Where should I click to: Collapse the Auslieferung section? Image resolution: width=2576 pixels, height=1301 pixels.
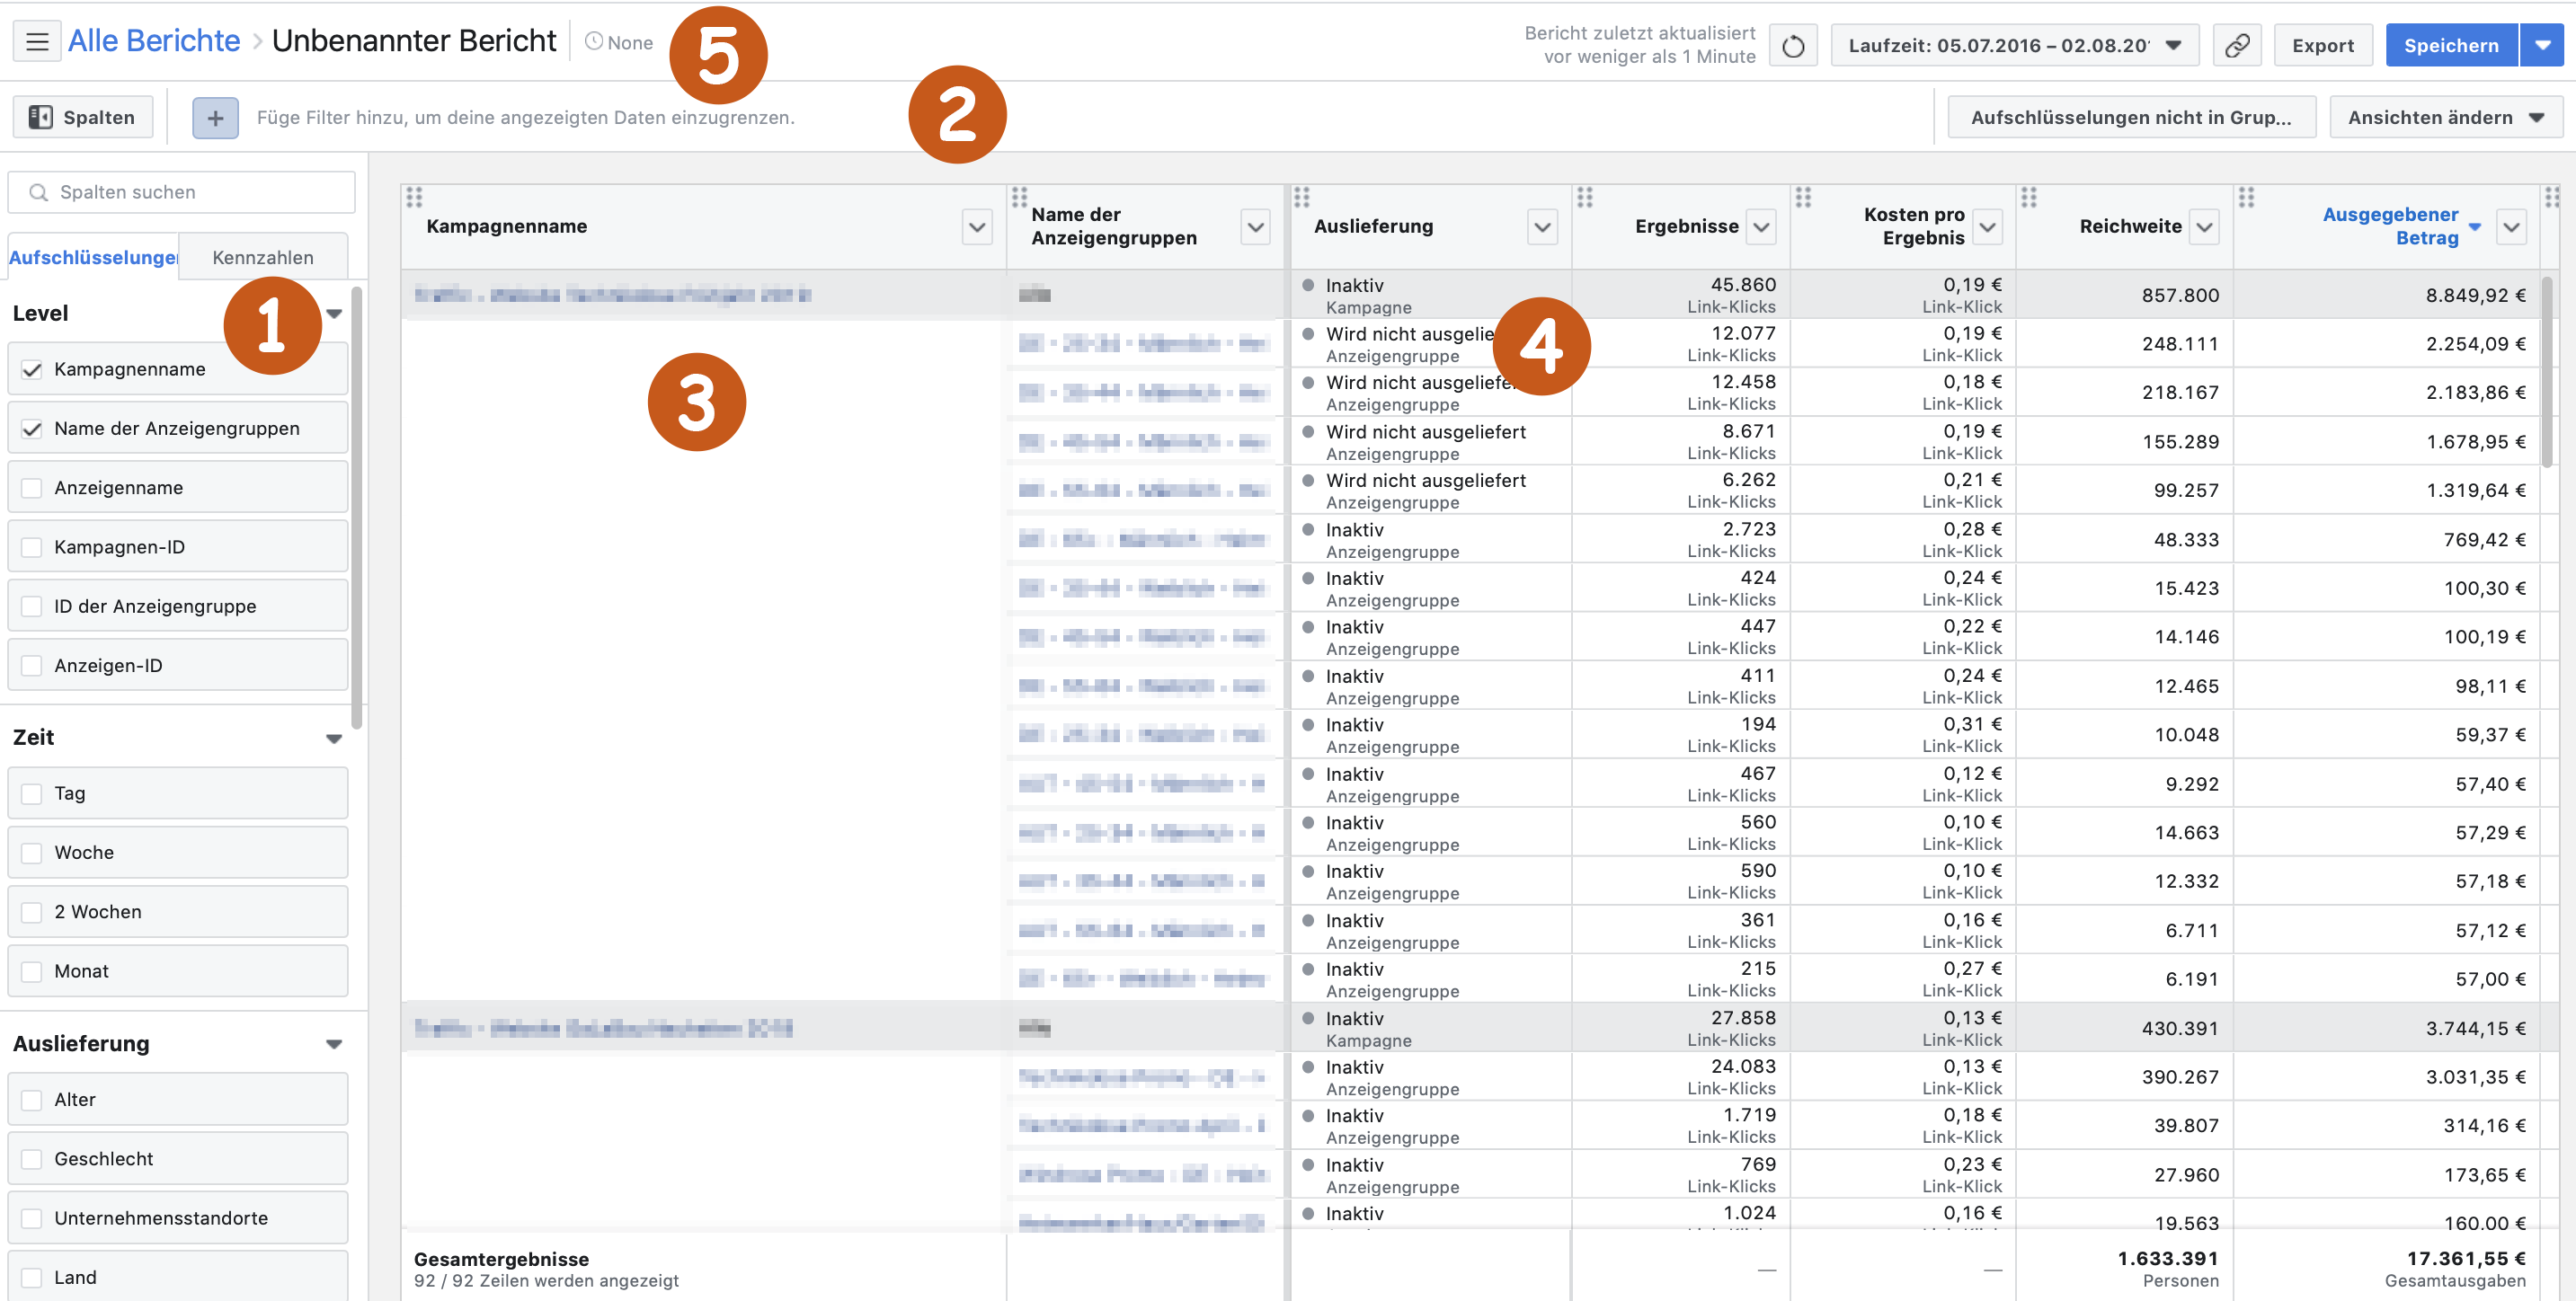(334, 1044)
